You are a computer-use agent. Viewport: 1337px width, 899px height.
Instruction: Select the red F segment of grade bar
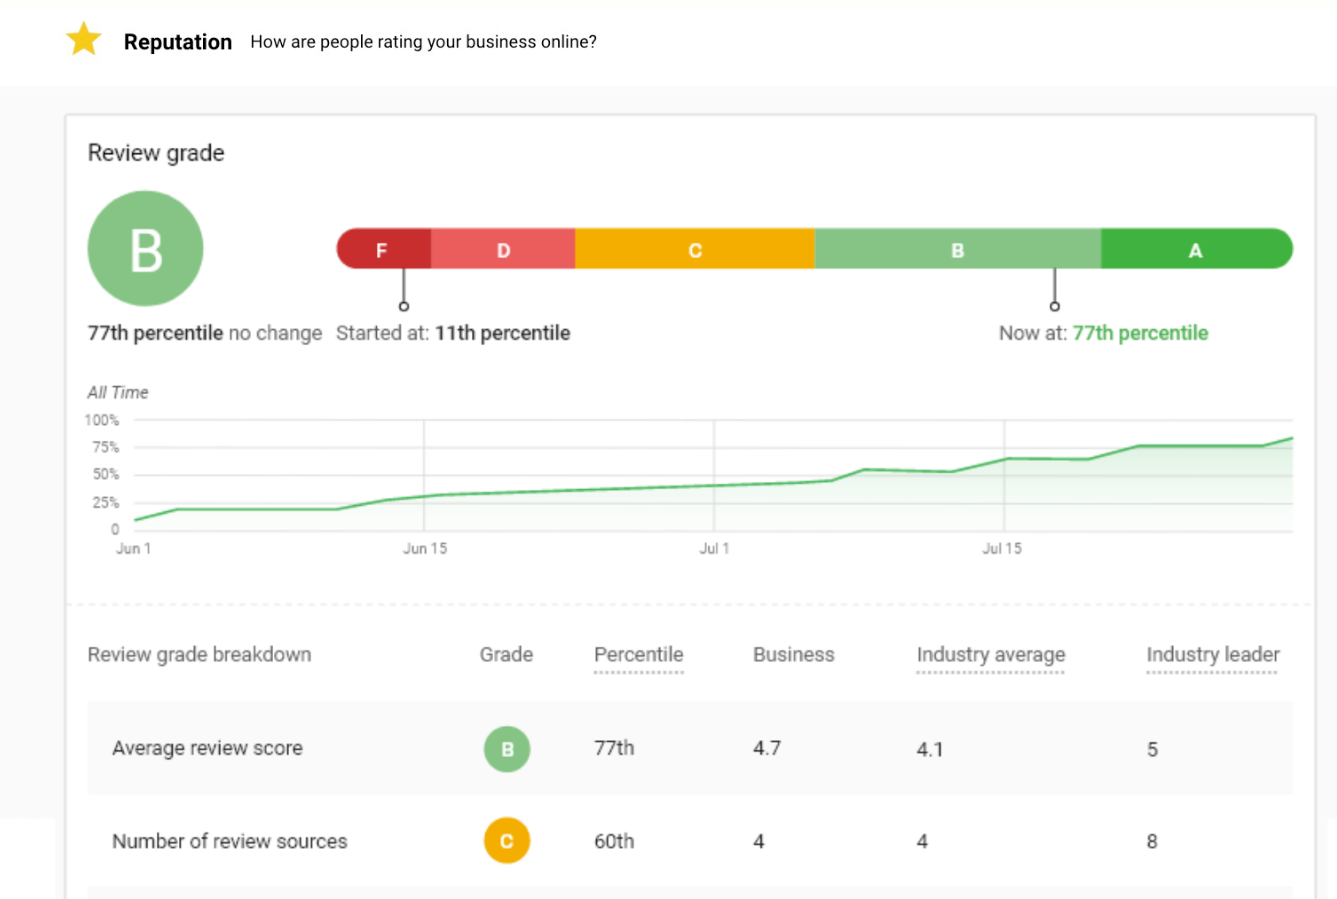(384, 249)
